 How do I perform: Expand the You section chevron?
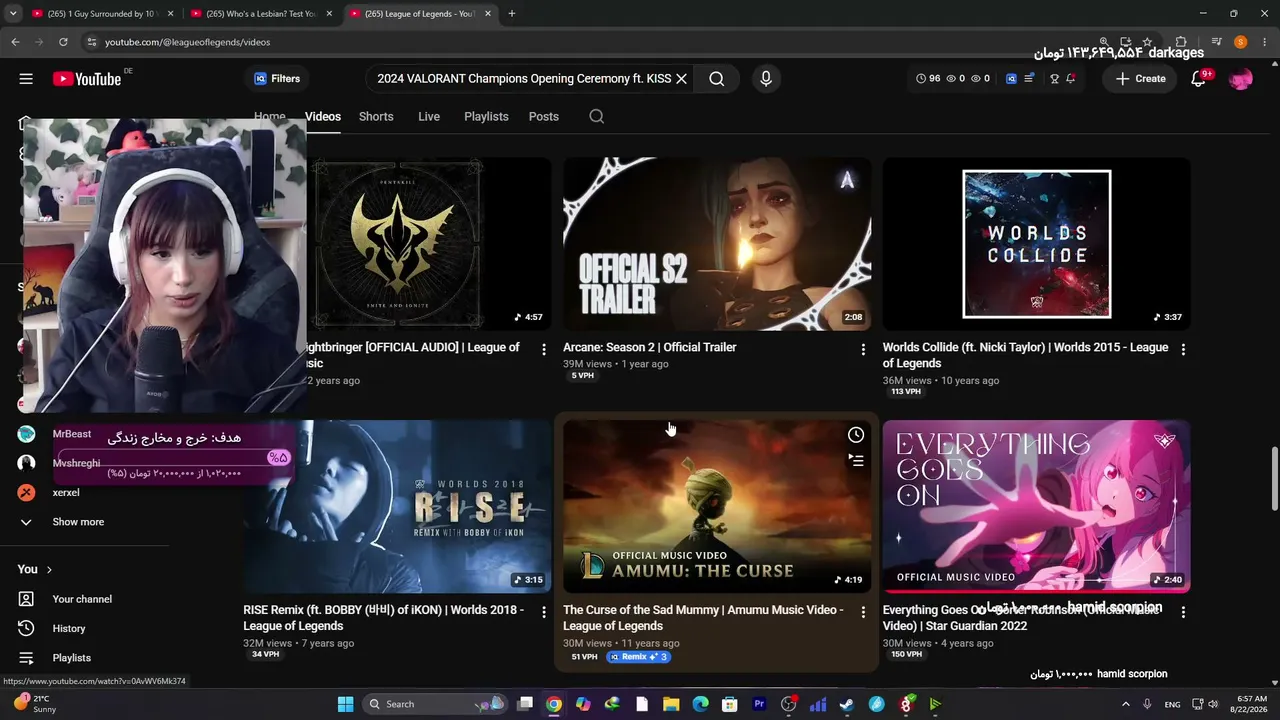pos(49,570)
